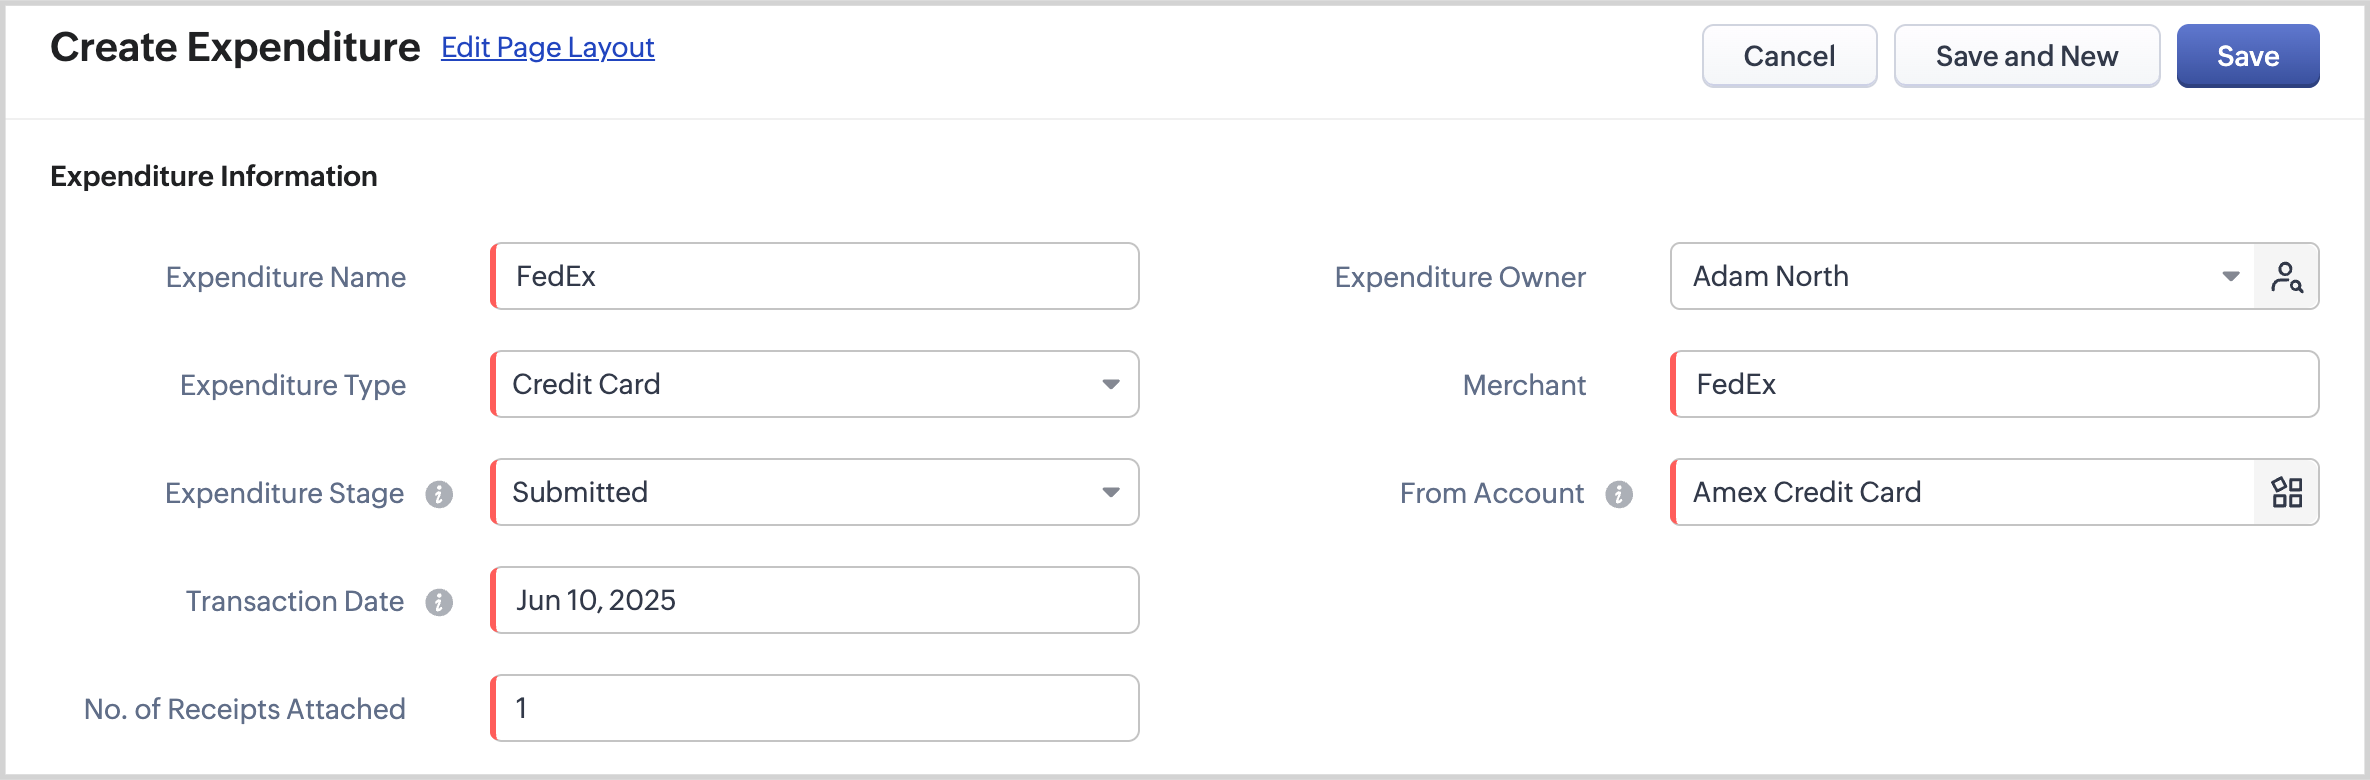Open user lookup icon for Expenditure Owner
The height and width of the screenshot is (780, 2370).
[2286, 277]
